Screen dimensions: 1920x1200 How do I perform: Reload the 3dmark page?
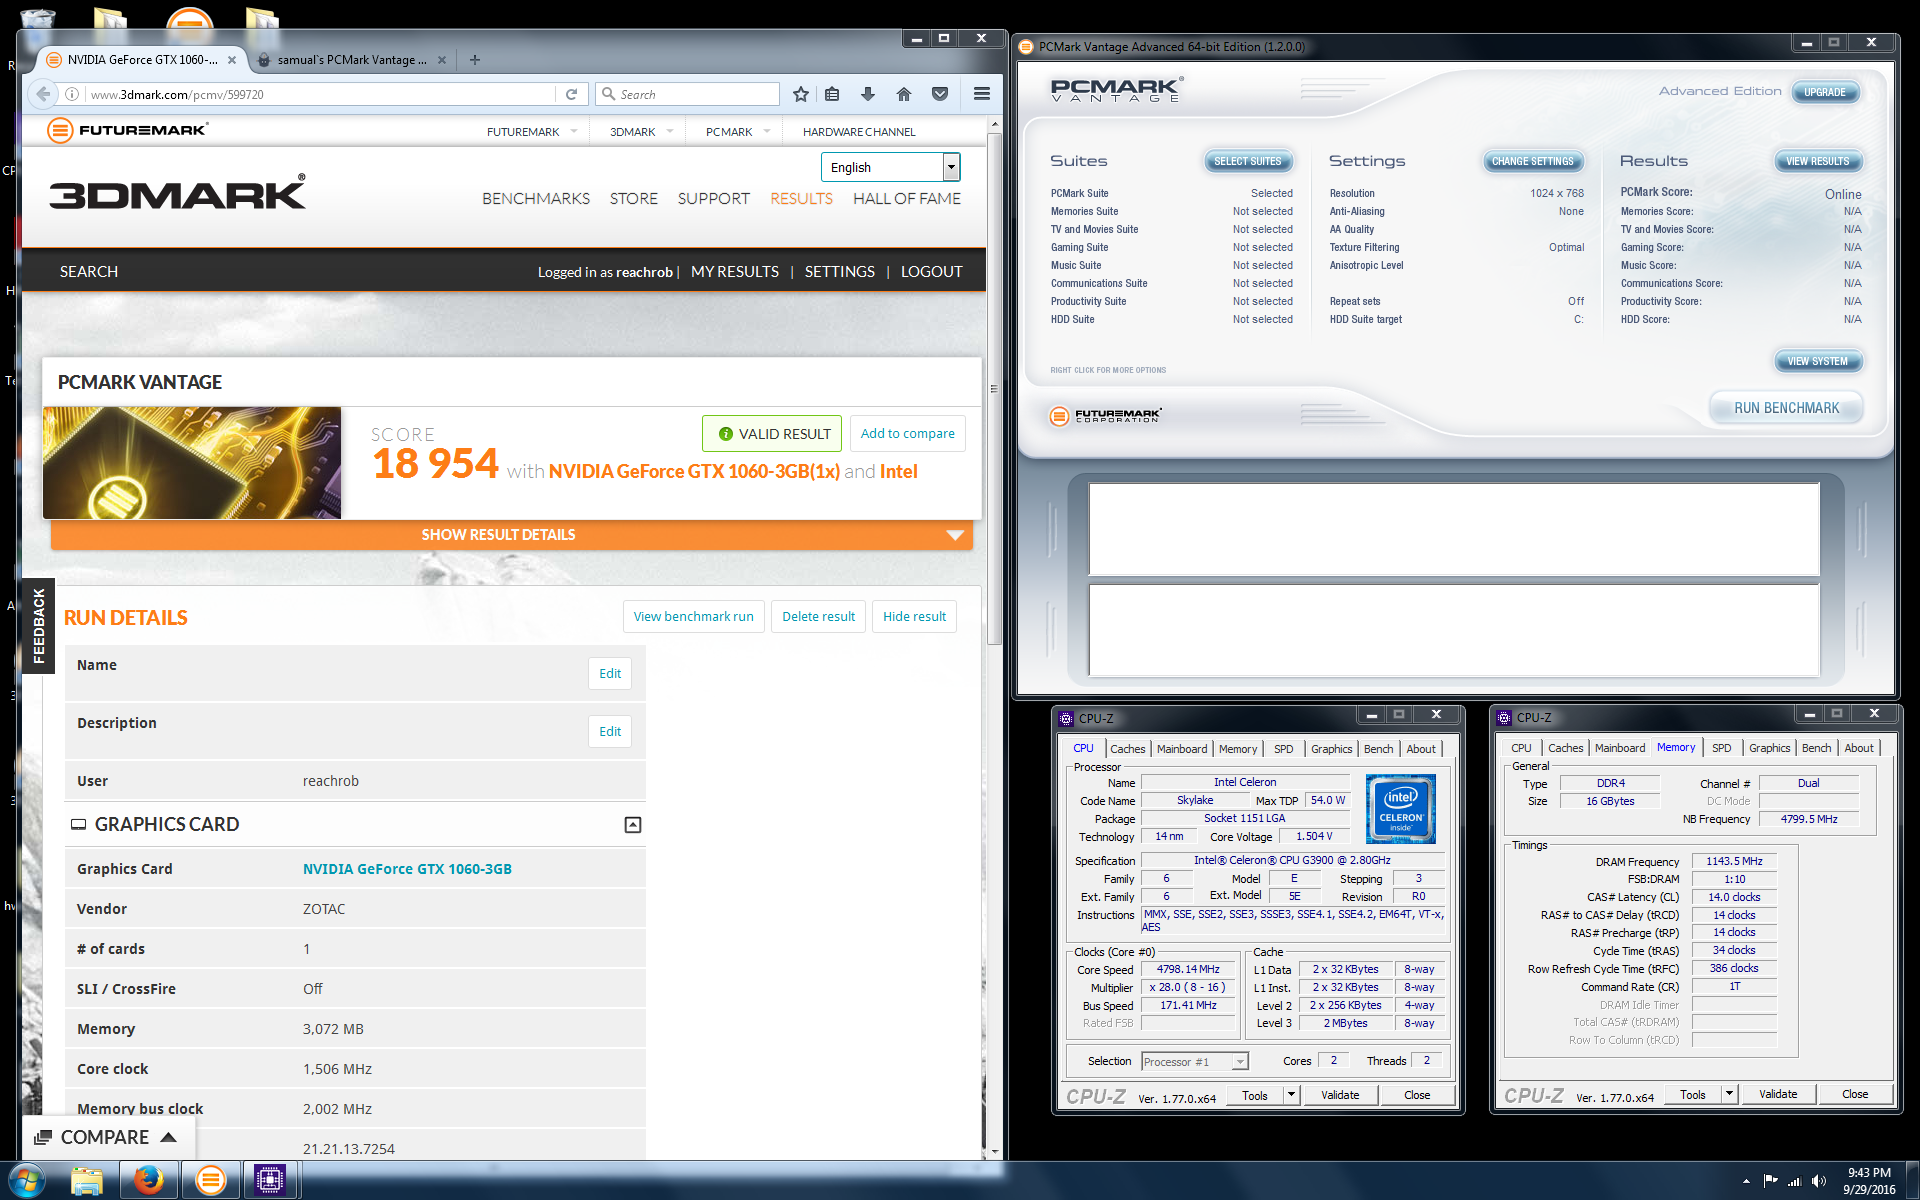(x=571, y=94)
